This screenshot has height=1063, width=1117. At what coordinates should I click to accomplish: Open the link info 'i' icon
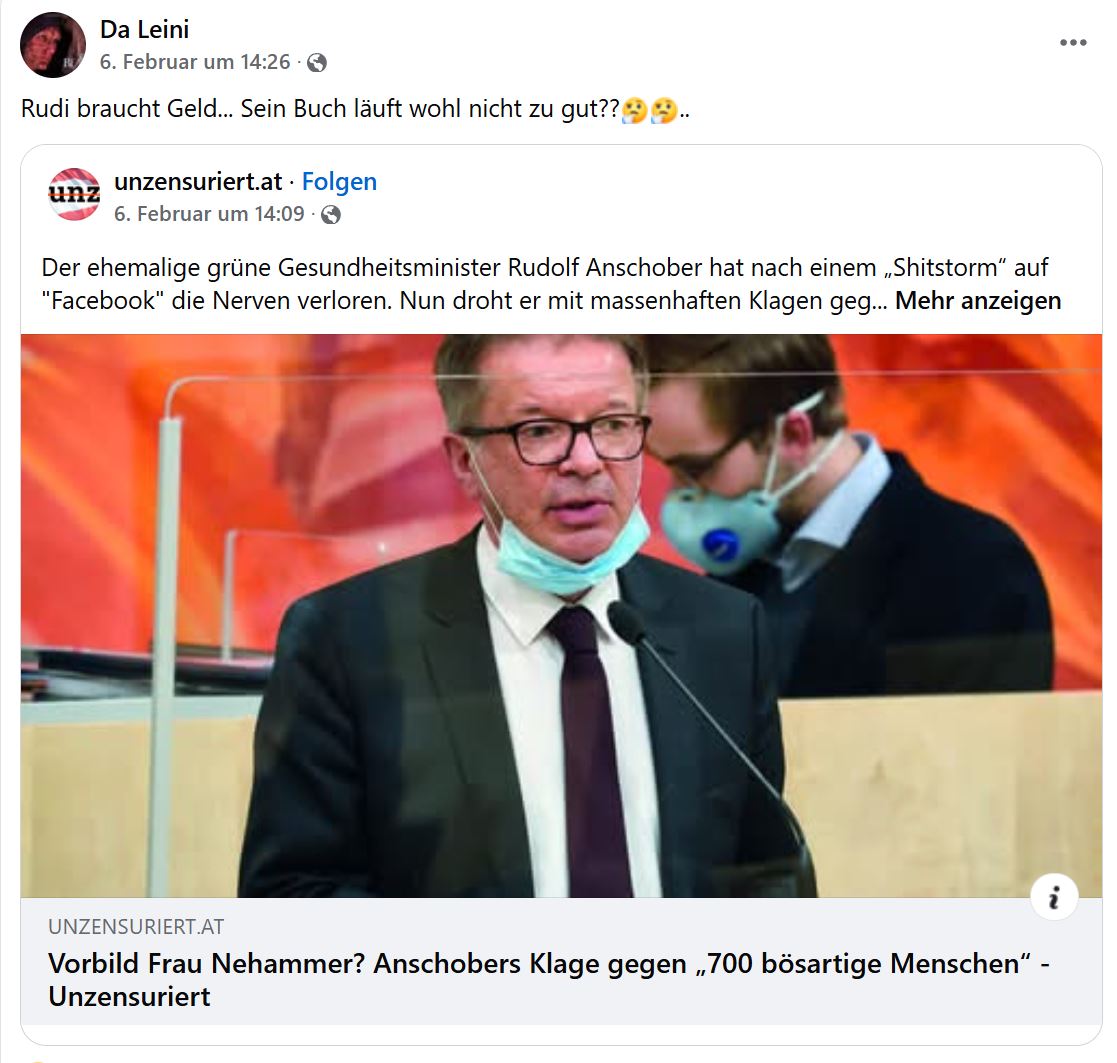1054,897
